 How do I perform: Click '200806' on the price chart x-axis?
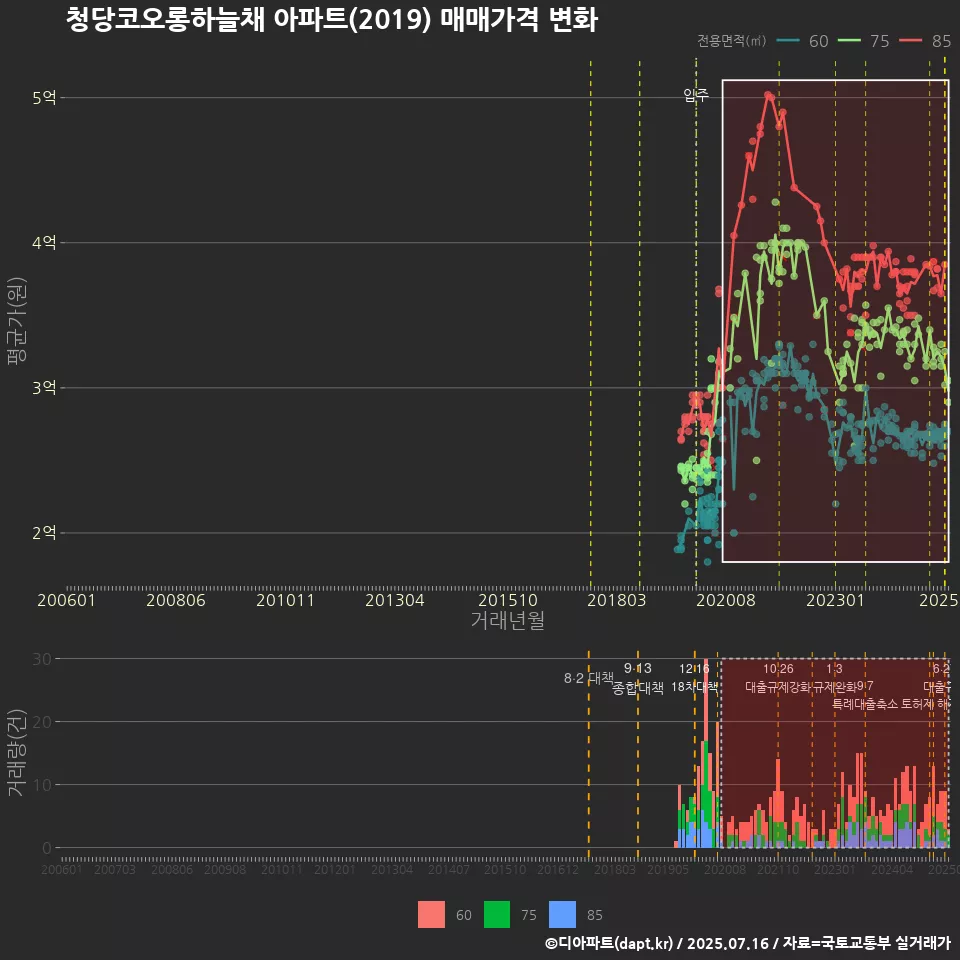[176, 600]
